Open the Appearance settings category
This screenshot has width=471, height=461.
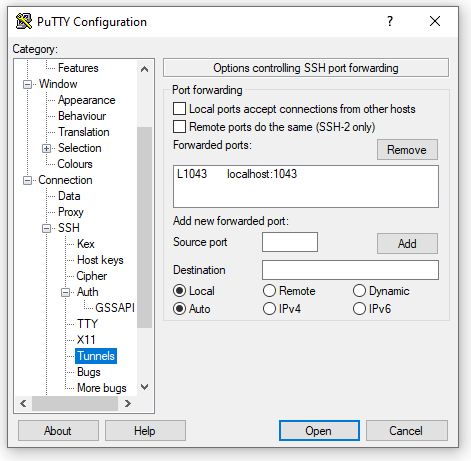click(x=86, y=100)
